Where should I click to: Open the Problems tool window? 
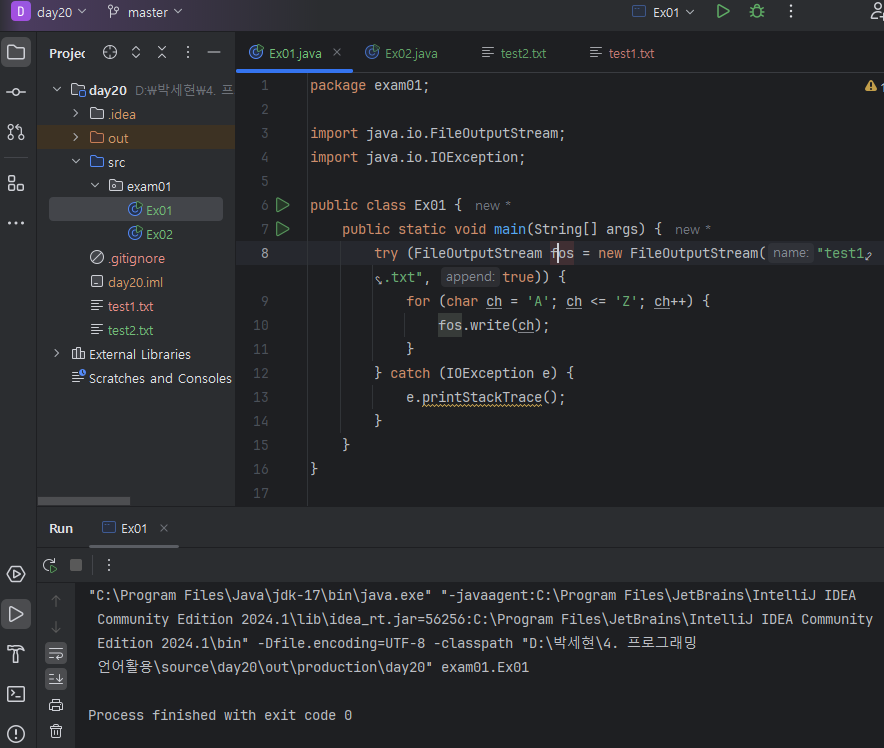pyautogui.click(x=16, y=733)
